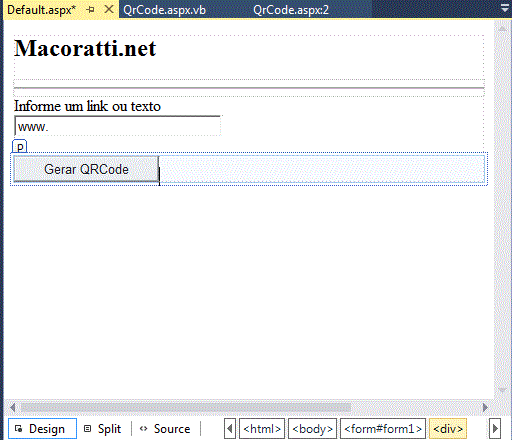Click the horizontal scrollbar thumb
This screenshot has width=512, height=440.
click(186, 407)
